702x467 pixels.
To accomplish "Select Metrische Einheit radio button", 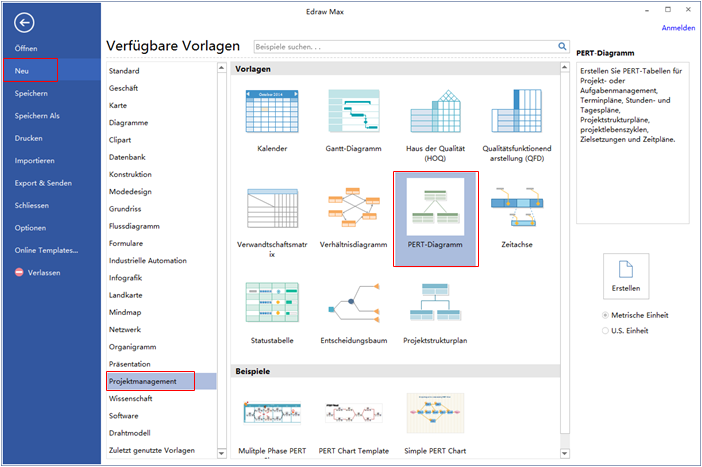I will pyautogui.click(x=605, y=315).
